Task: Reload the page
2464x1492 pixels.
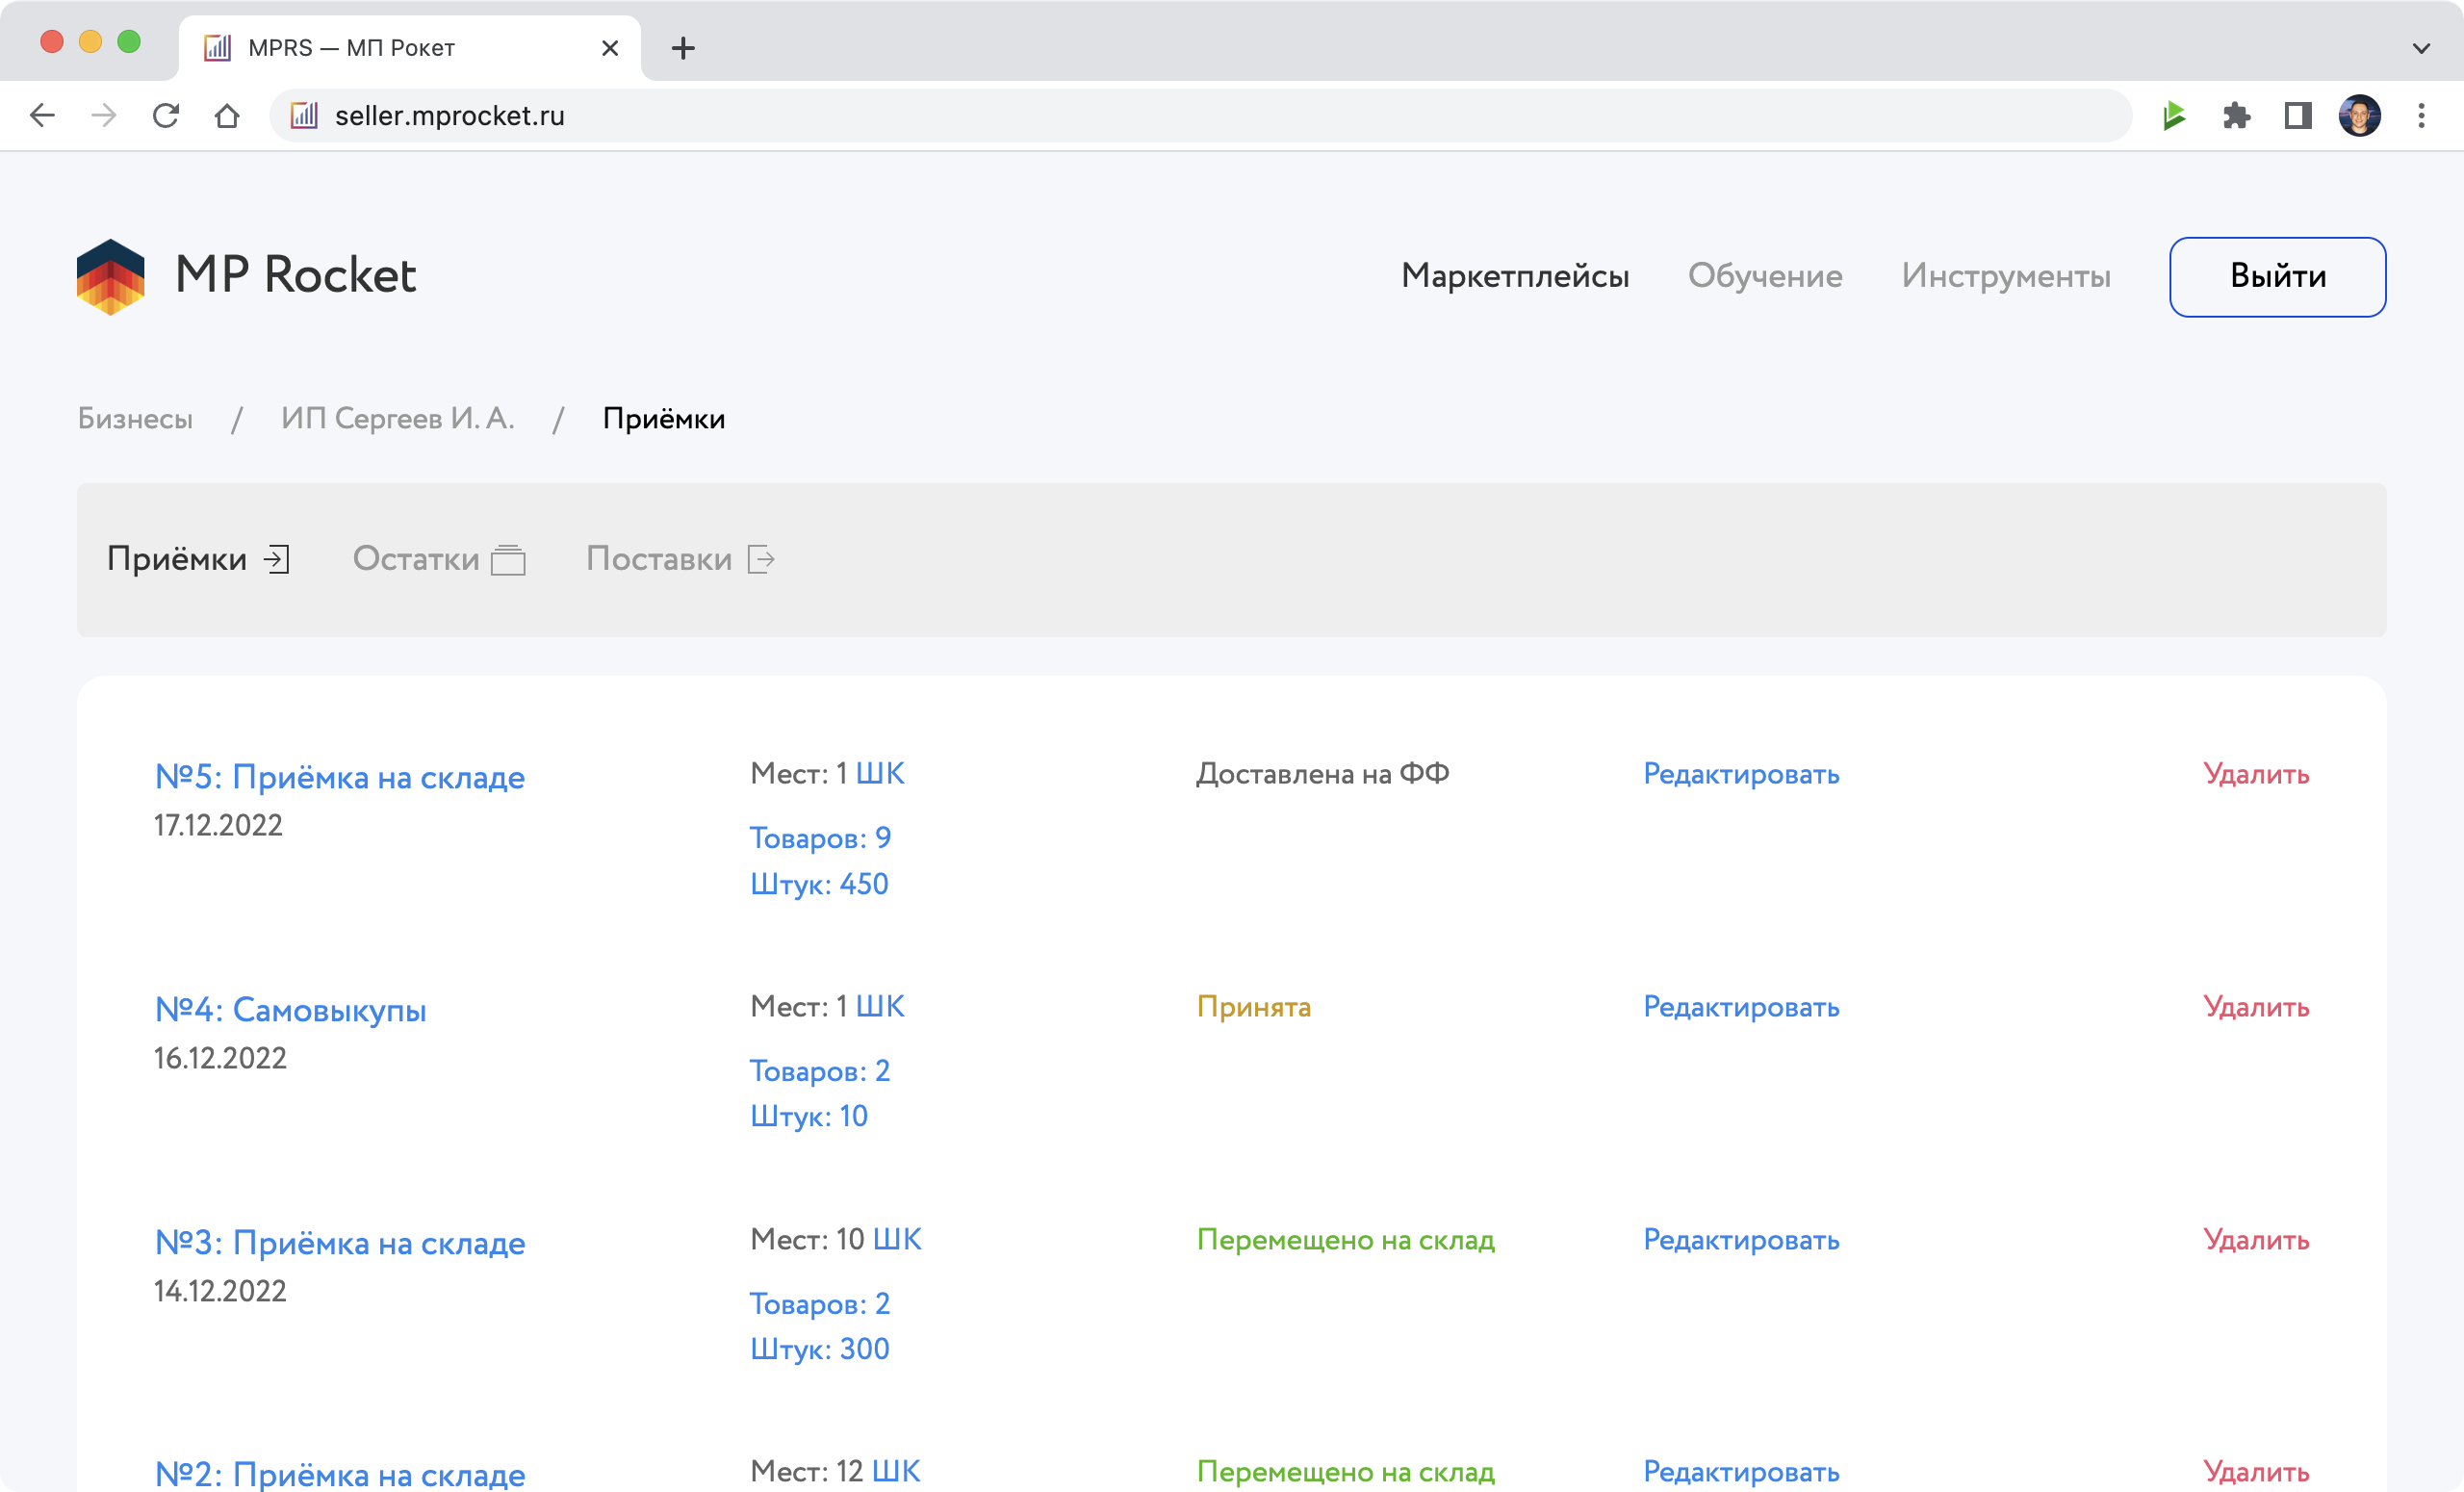Action: point(166,116)
